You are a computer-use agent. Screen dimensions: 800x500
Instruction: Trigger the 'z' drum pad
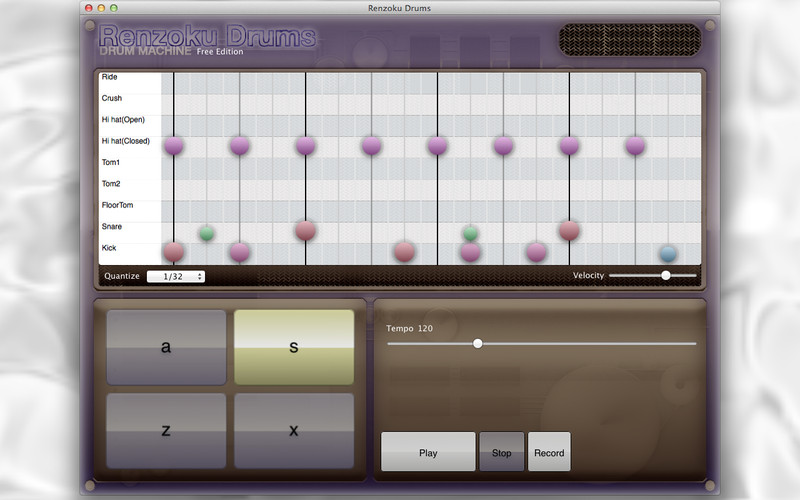(166, 431)
